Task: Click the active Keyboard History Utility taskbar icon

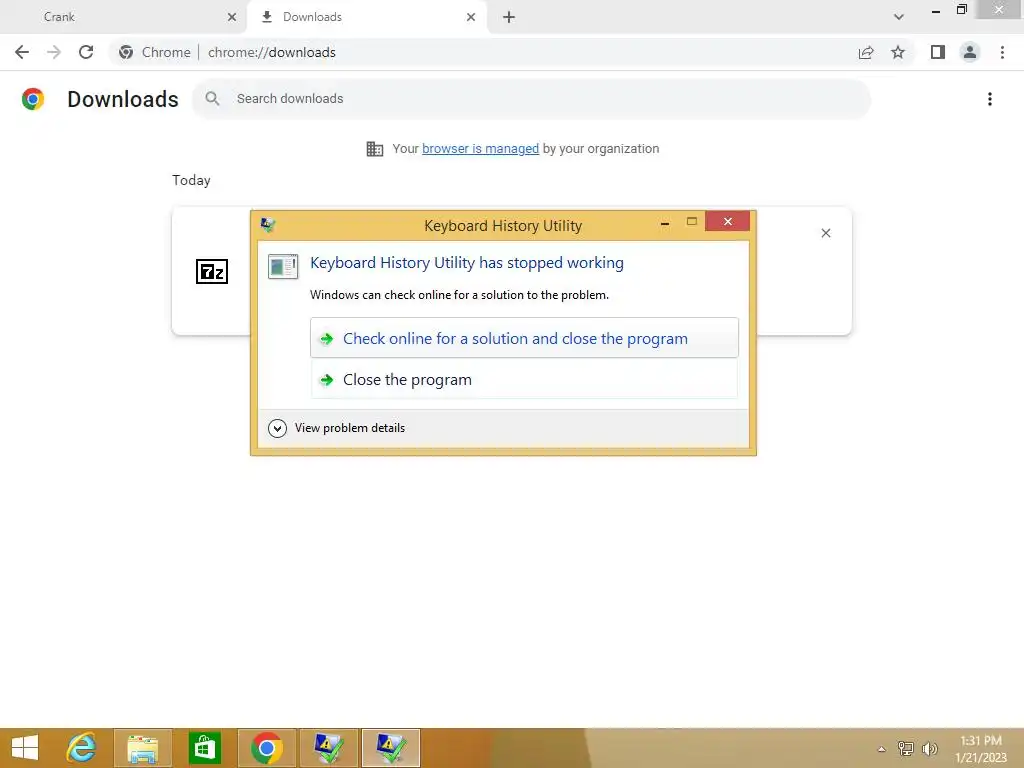Action: pyautogui.click(x=390, y=748)
